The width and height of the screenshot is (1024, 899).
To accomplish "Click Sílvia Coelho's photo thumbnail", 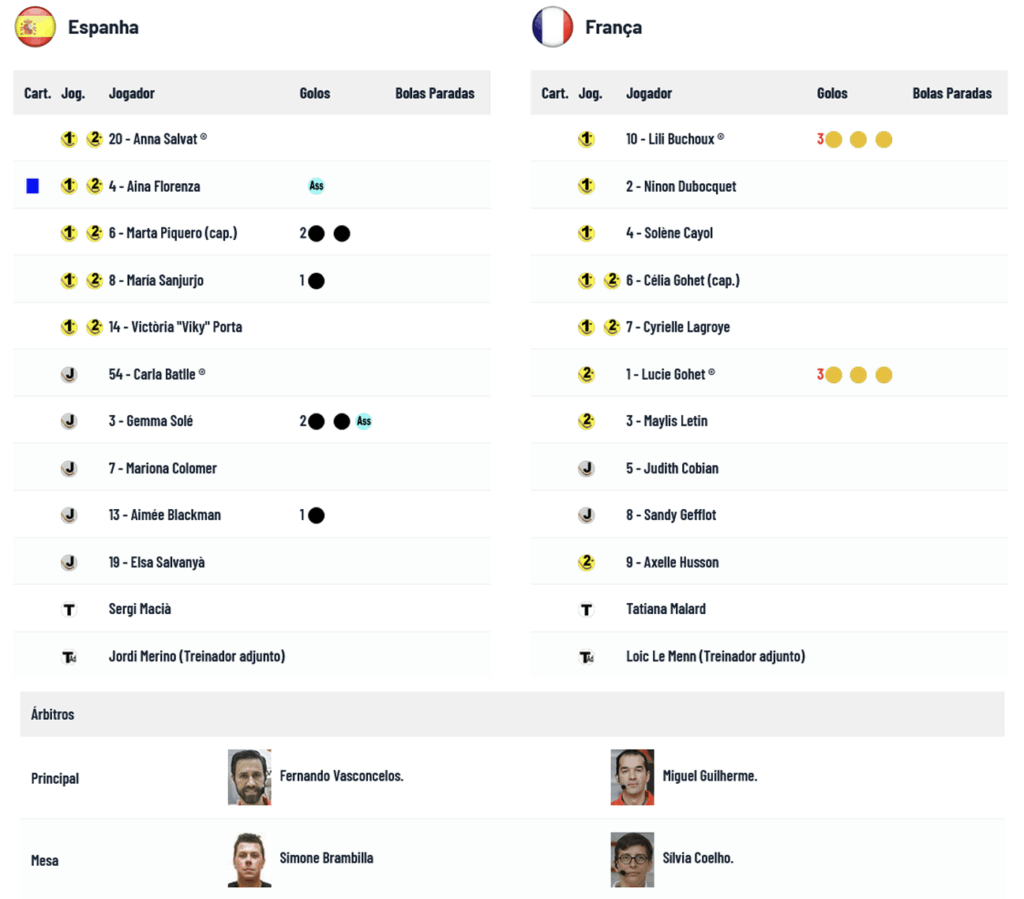I will pos(632,859).
